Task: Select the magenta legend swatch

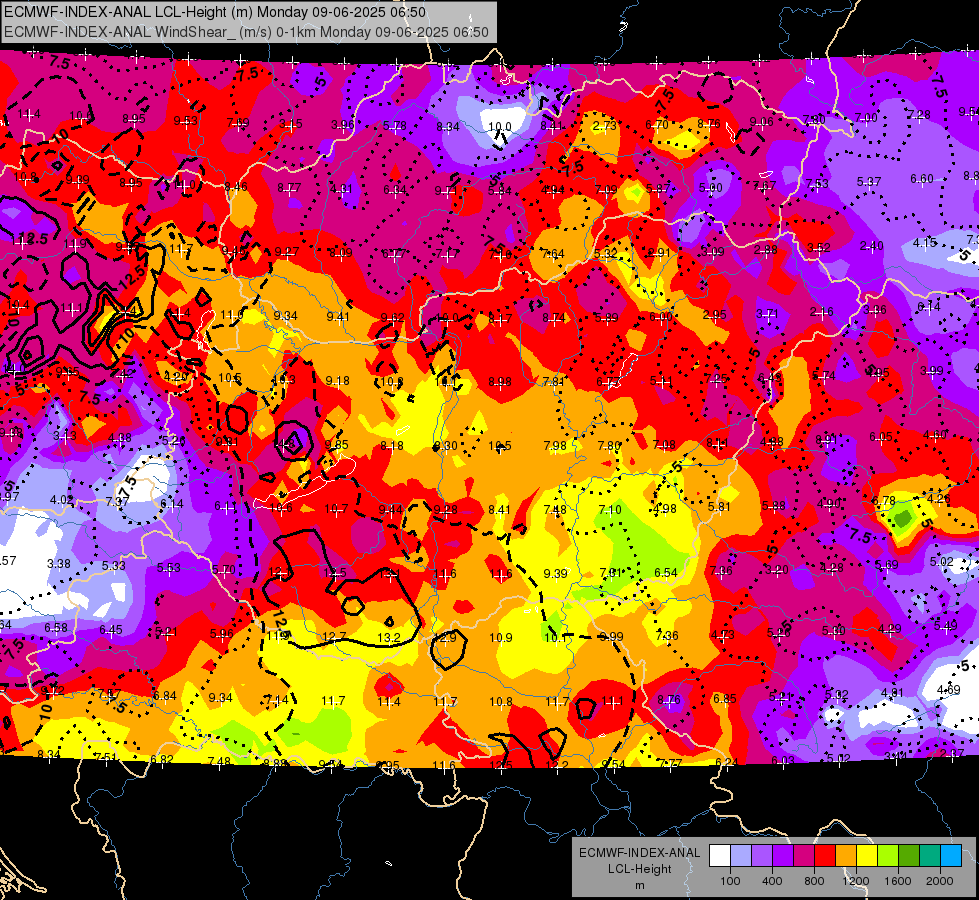Action: (804, 856)
